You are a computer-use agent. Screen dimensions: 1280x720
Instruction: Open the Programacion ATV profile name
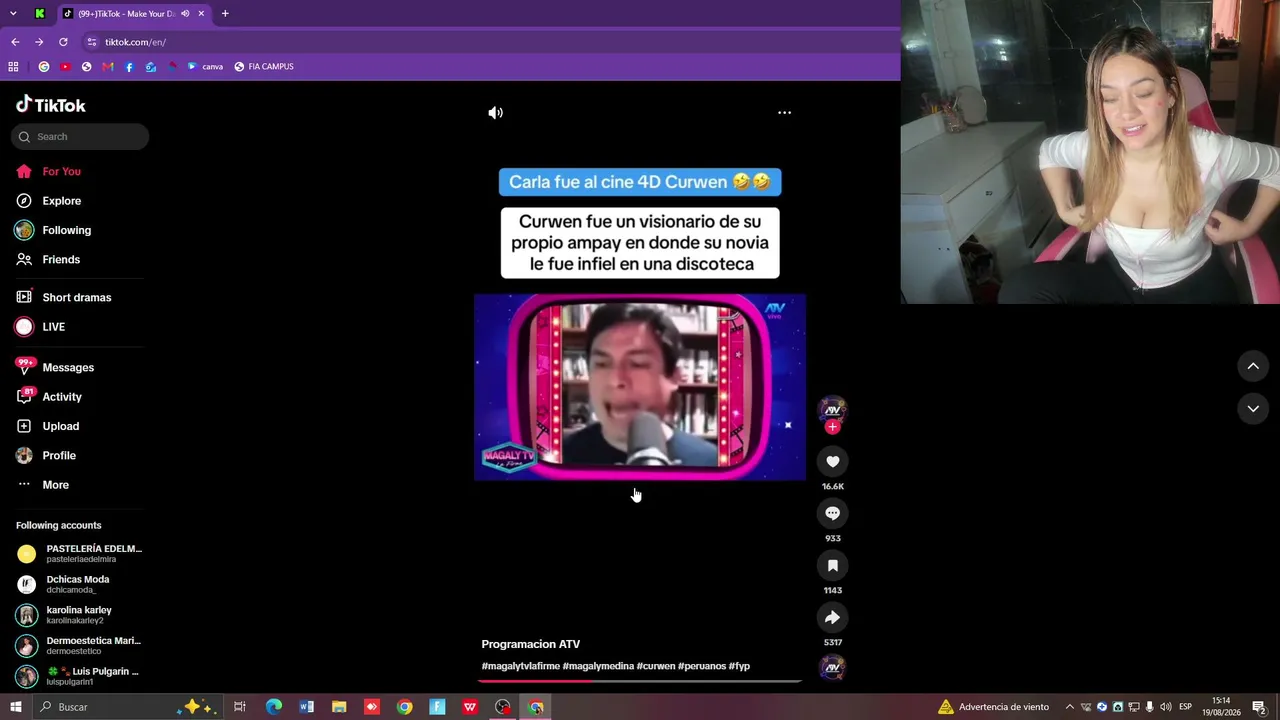click(x=530, y=644)
